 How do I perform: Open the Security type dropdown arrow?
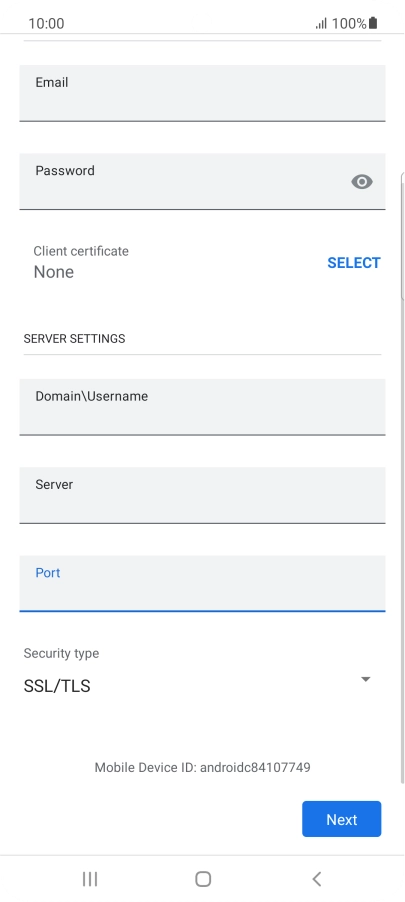click(x=365, y=679)
